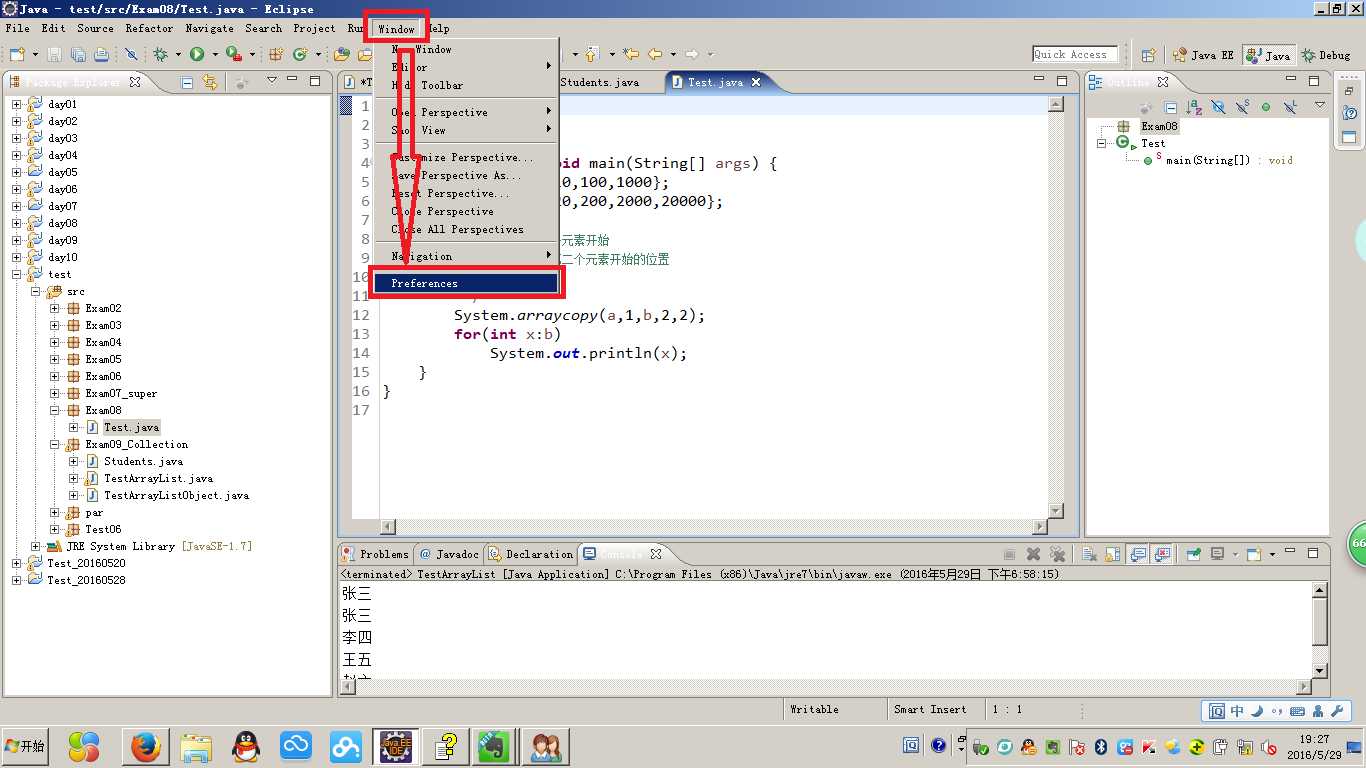1366x768 pixels.
Task: Click the New file toolbar icon
Action: coord(18,54)
